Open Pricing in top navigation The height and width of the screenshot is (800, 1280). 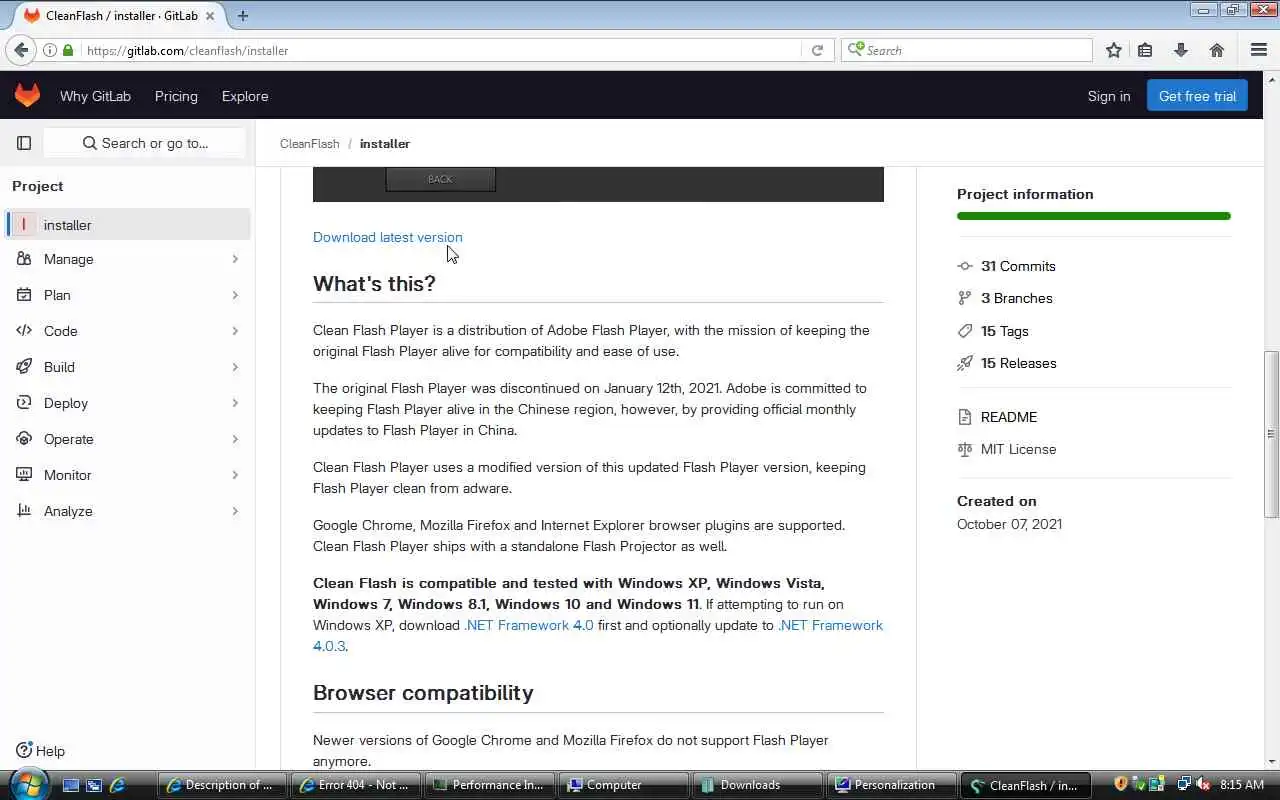(x=176, y=96)
